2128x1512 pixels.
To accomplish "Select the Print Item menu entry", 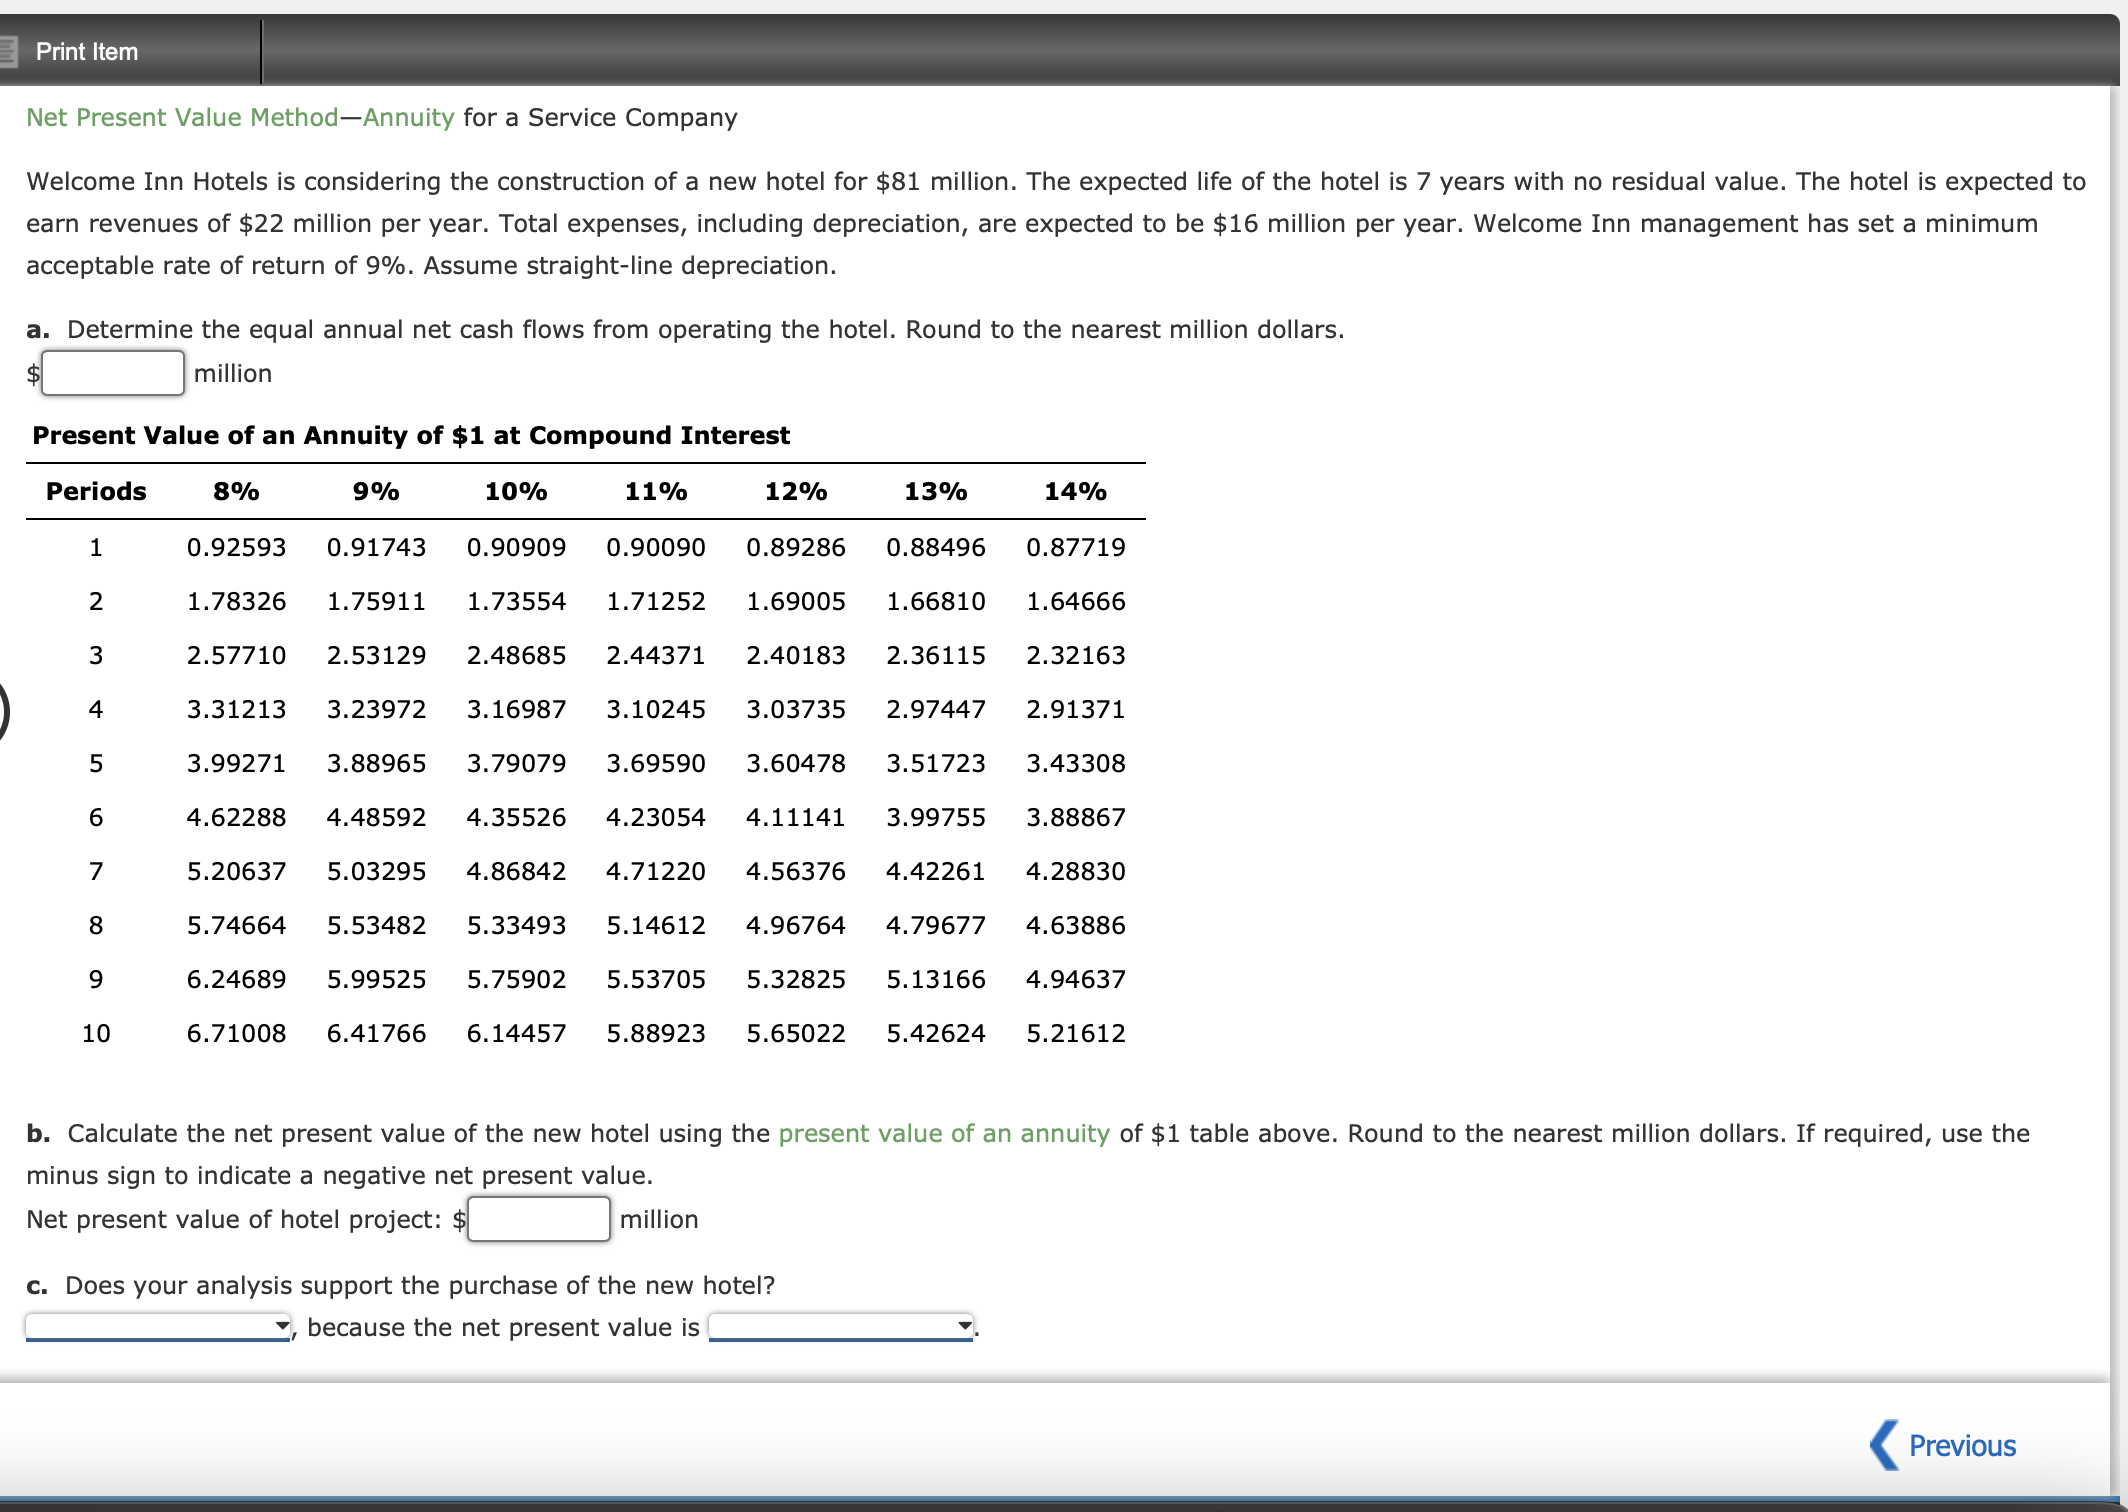I will [x=86, y=51].
